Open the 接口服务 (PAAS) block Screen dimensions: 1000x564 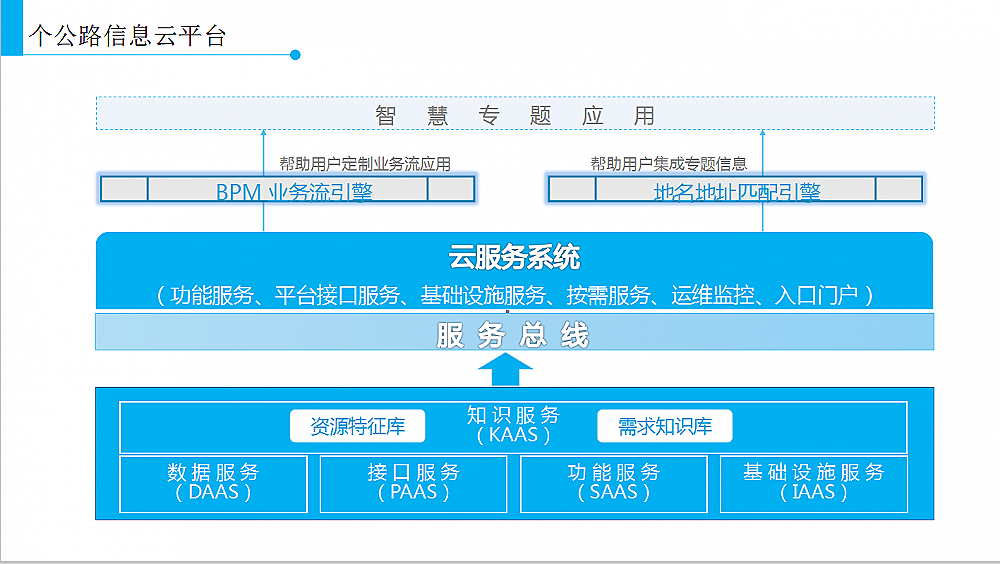pos(414,484)
